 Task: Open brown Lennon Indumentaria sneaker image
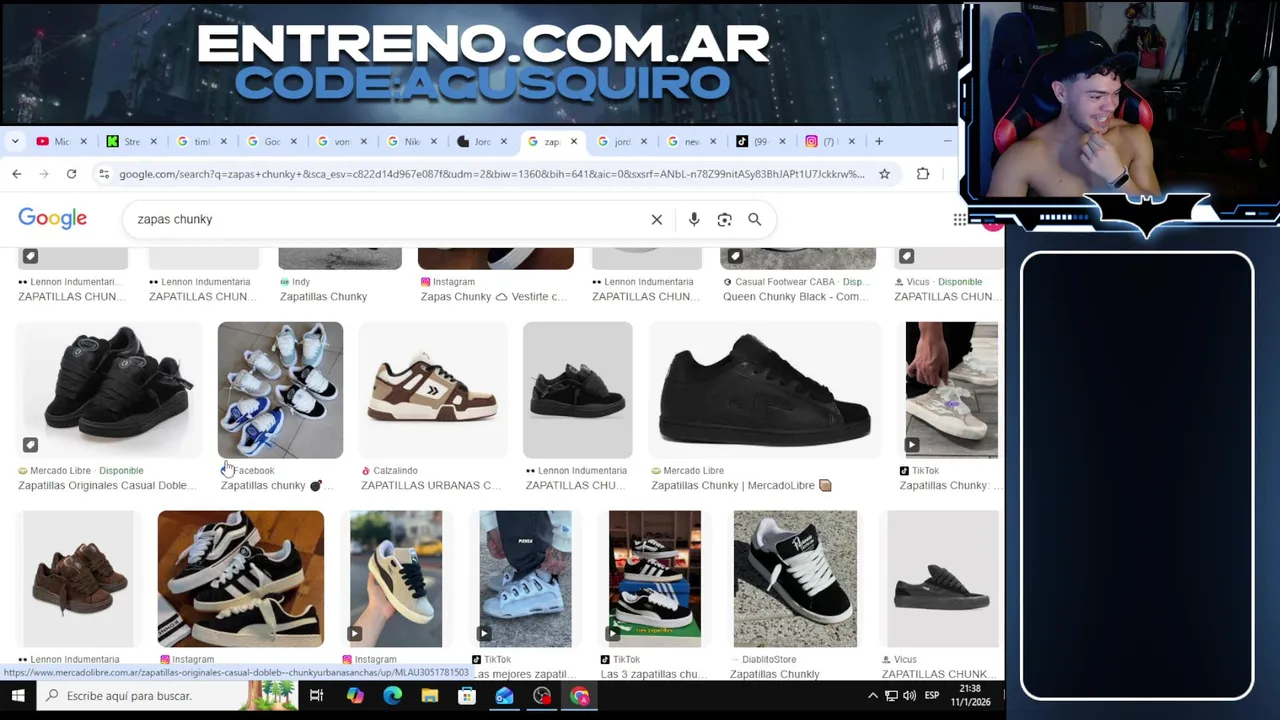pyautogui.click(x=78, y=579)
